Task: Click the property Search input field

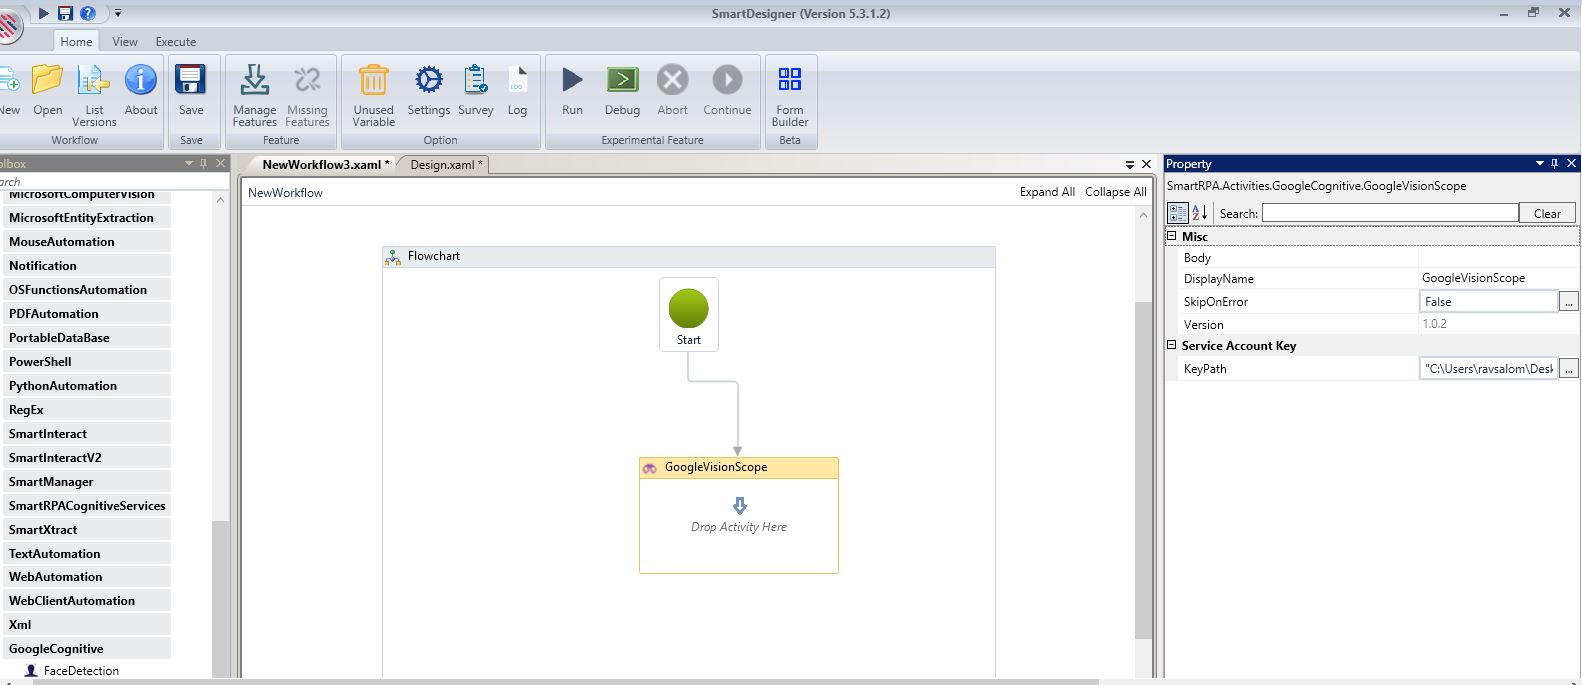Action: tap(1389, 213)
